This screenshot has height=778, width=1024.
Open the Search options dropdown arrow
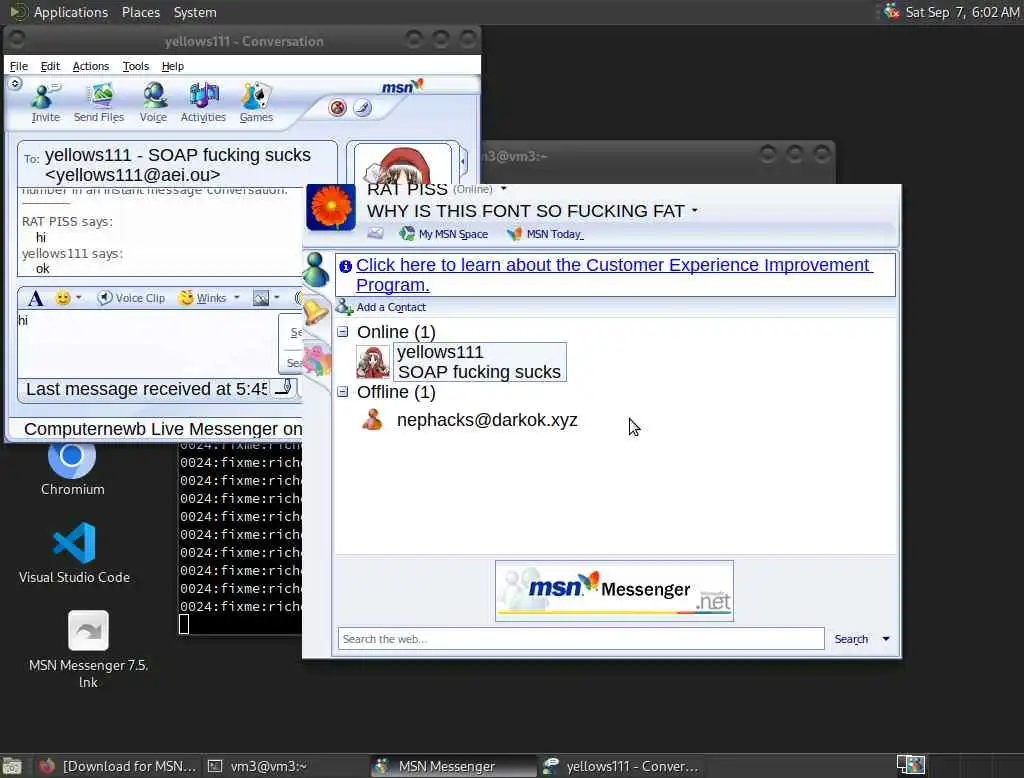886,639
